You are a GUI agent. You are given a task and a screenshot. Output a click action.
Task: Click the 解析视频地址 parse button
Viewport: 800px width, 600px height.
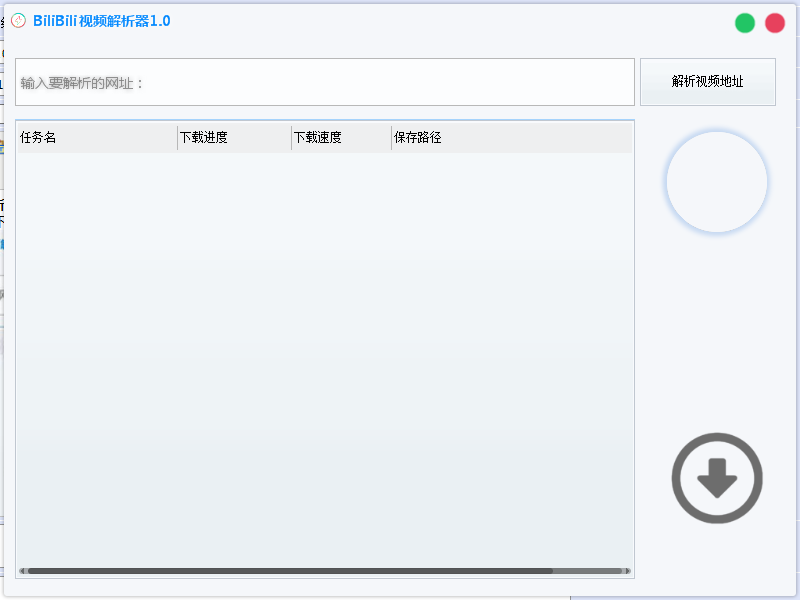pyautogui.click(x=708, y=82)
